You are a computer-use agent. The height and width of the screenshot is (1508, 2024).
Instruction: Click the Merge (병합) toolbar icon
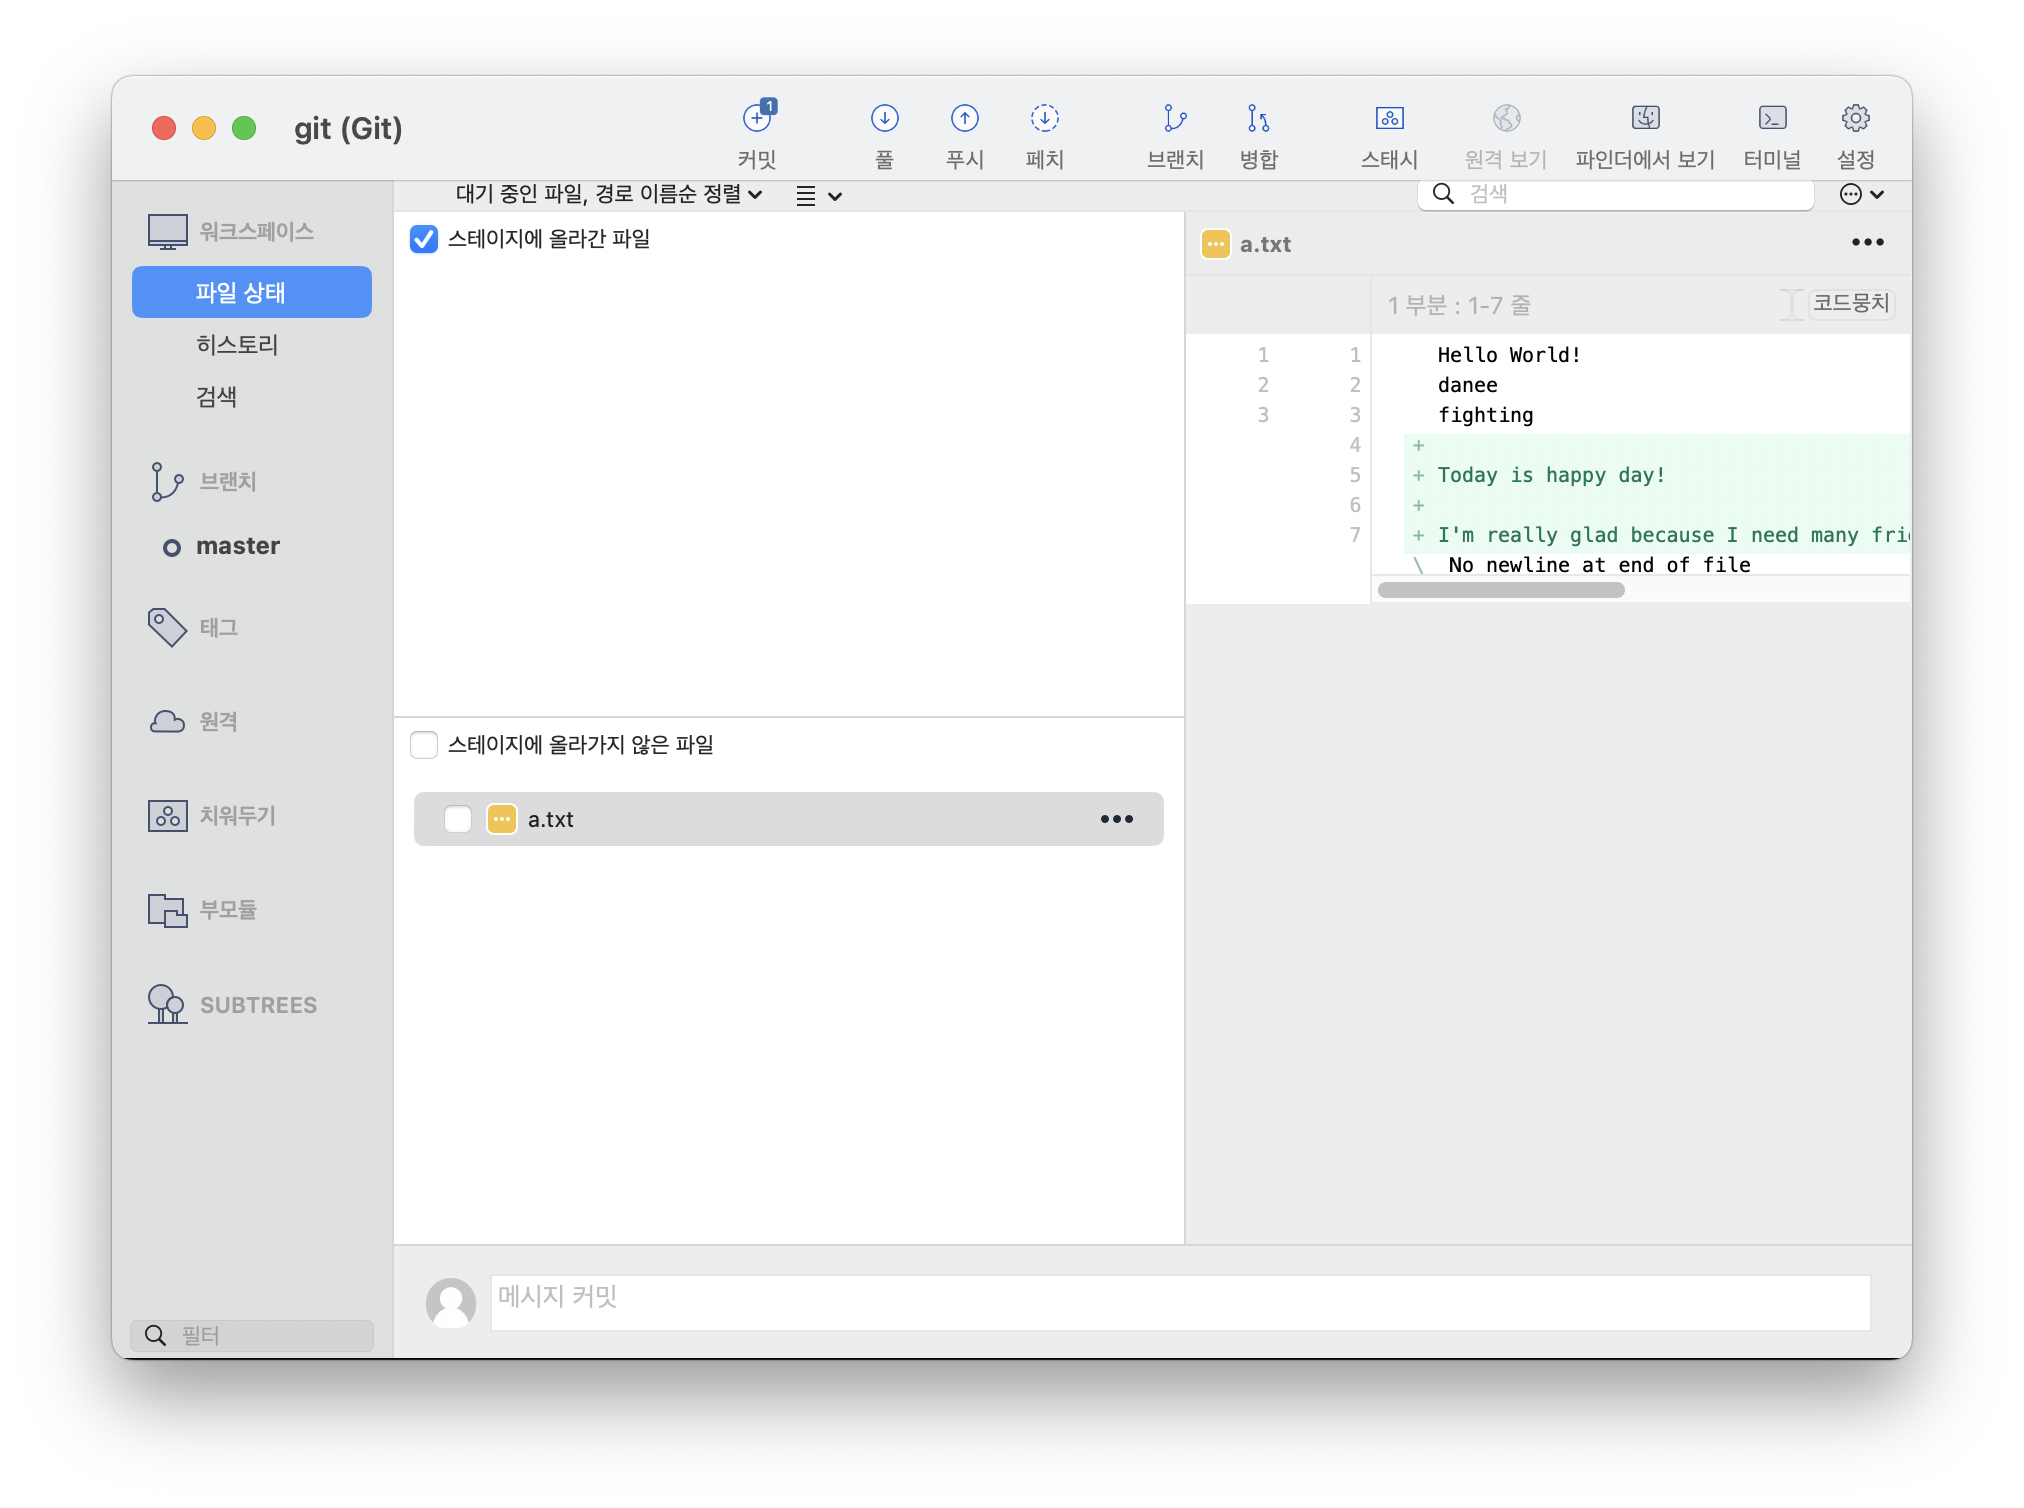click(1258, 119)
